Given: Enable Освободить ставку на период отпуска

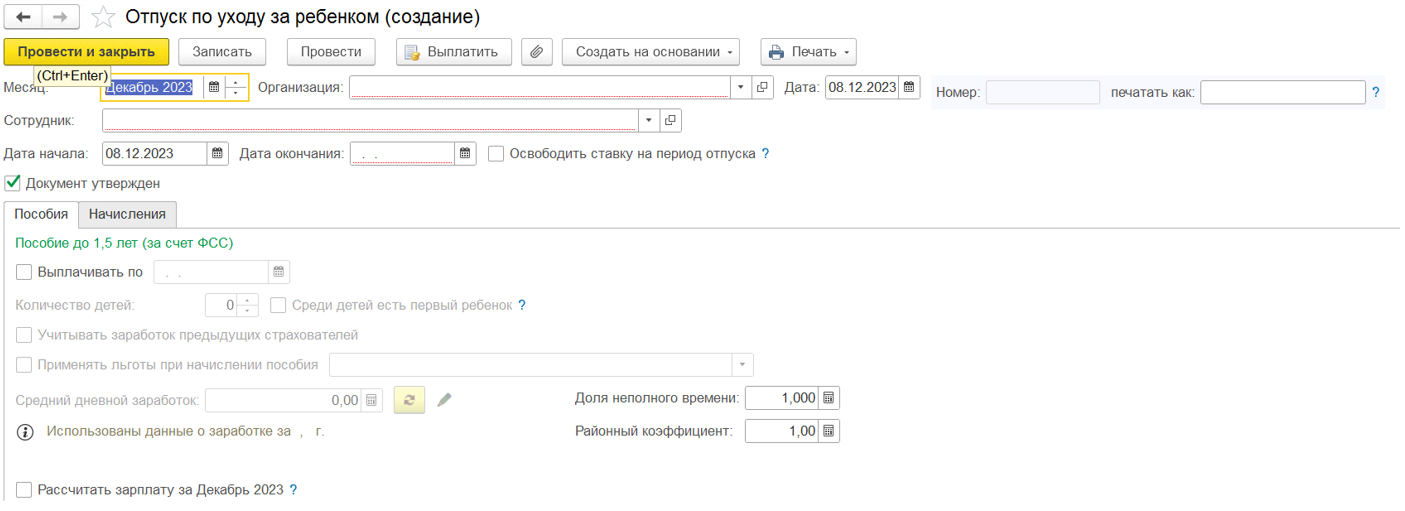Looking at the screenshot, I should tap(496, 154).
